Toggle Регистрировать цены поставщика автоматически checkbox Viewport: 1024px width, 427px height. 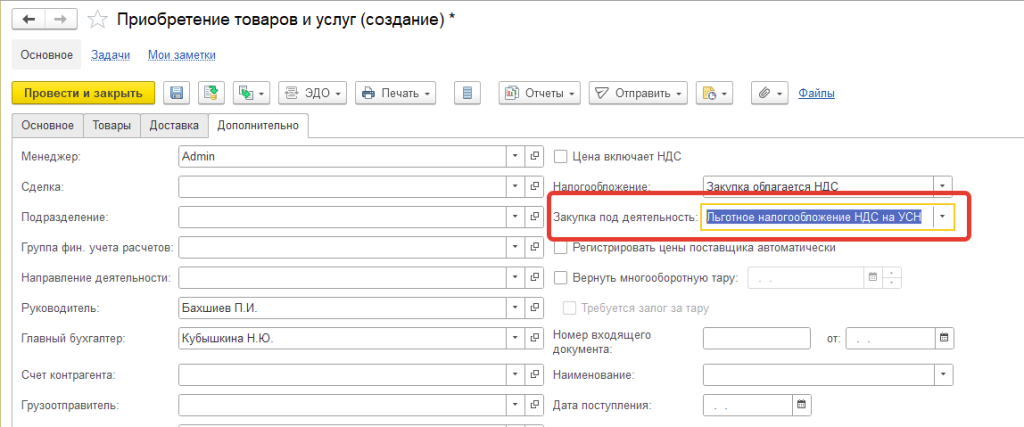click(x=560, y=247)
